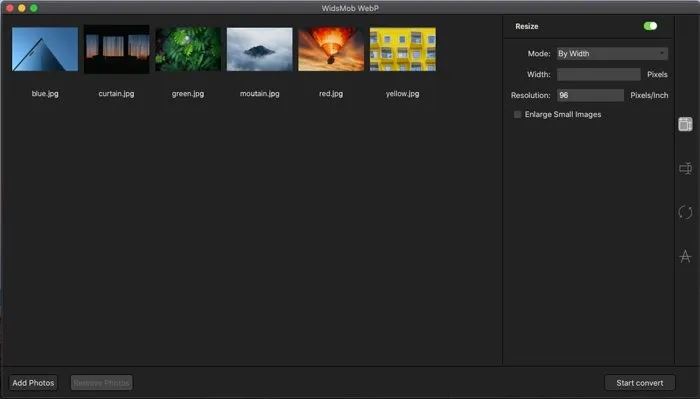Click the green.jpg file name

[x=188, y=93]
